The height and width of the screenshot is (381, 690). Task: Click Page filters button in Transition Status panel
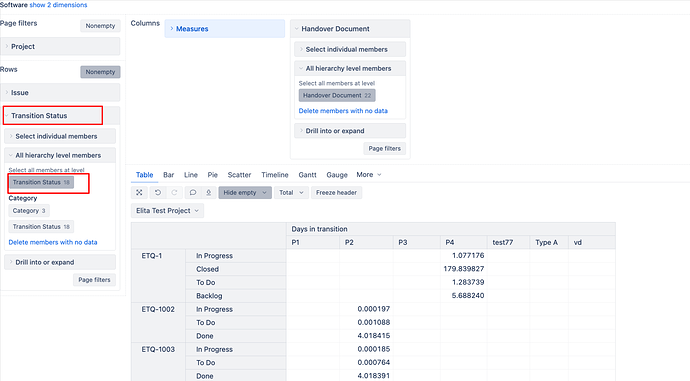pyautogui.click(x=94, y=280)
